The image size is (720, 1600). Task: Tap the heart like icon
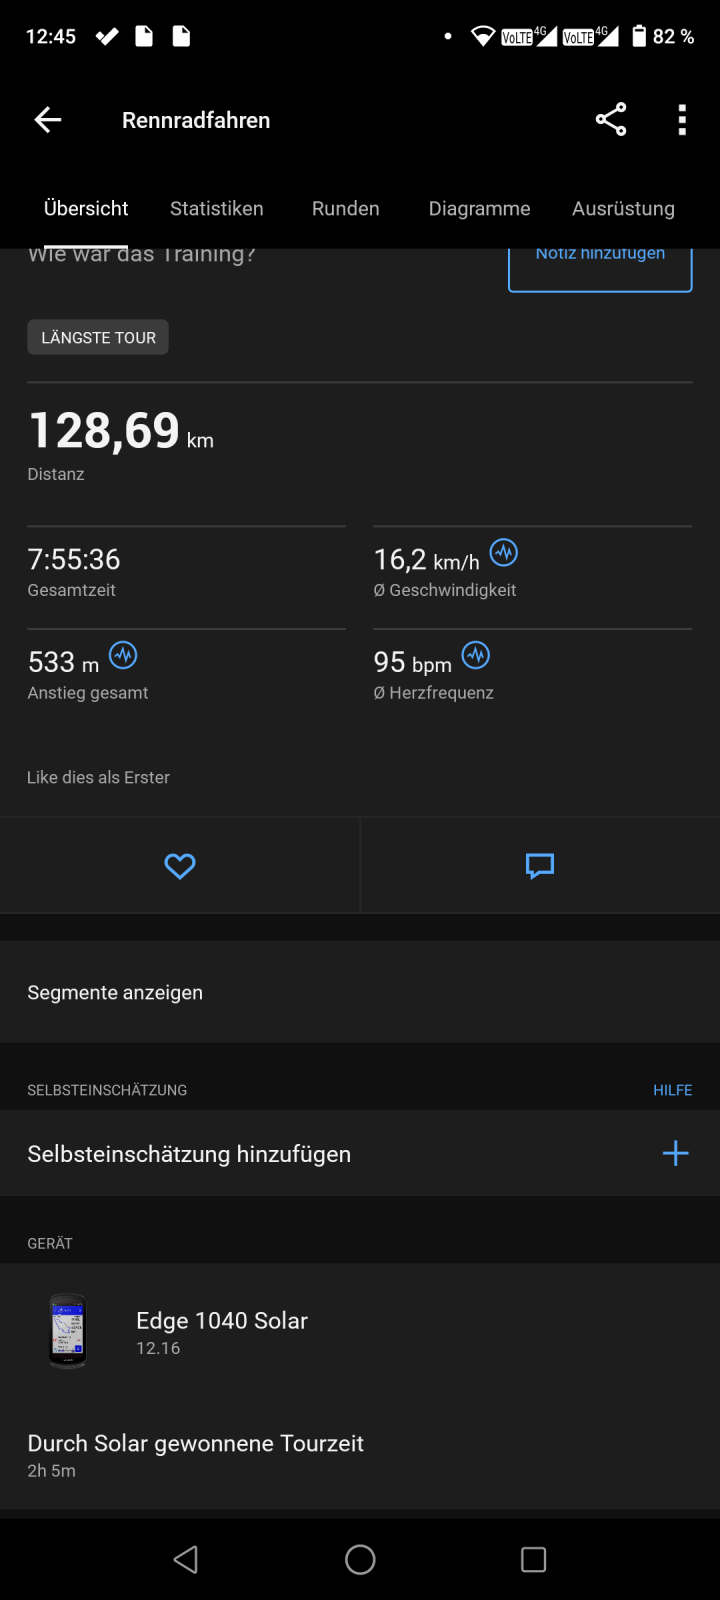pos(180,866)
